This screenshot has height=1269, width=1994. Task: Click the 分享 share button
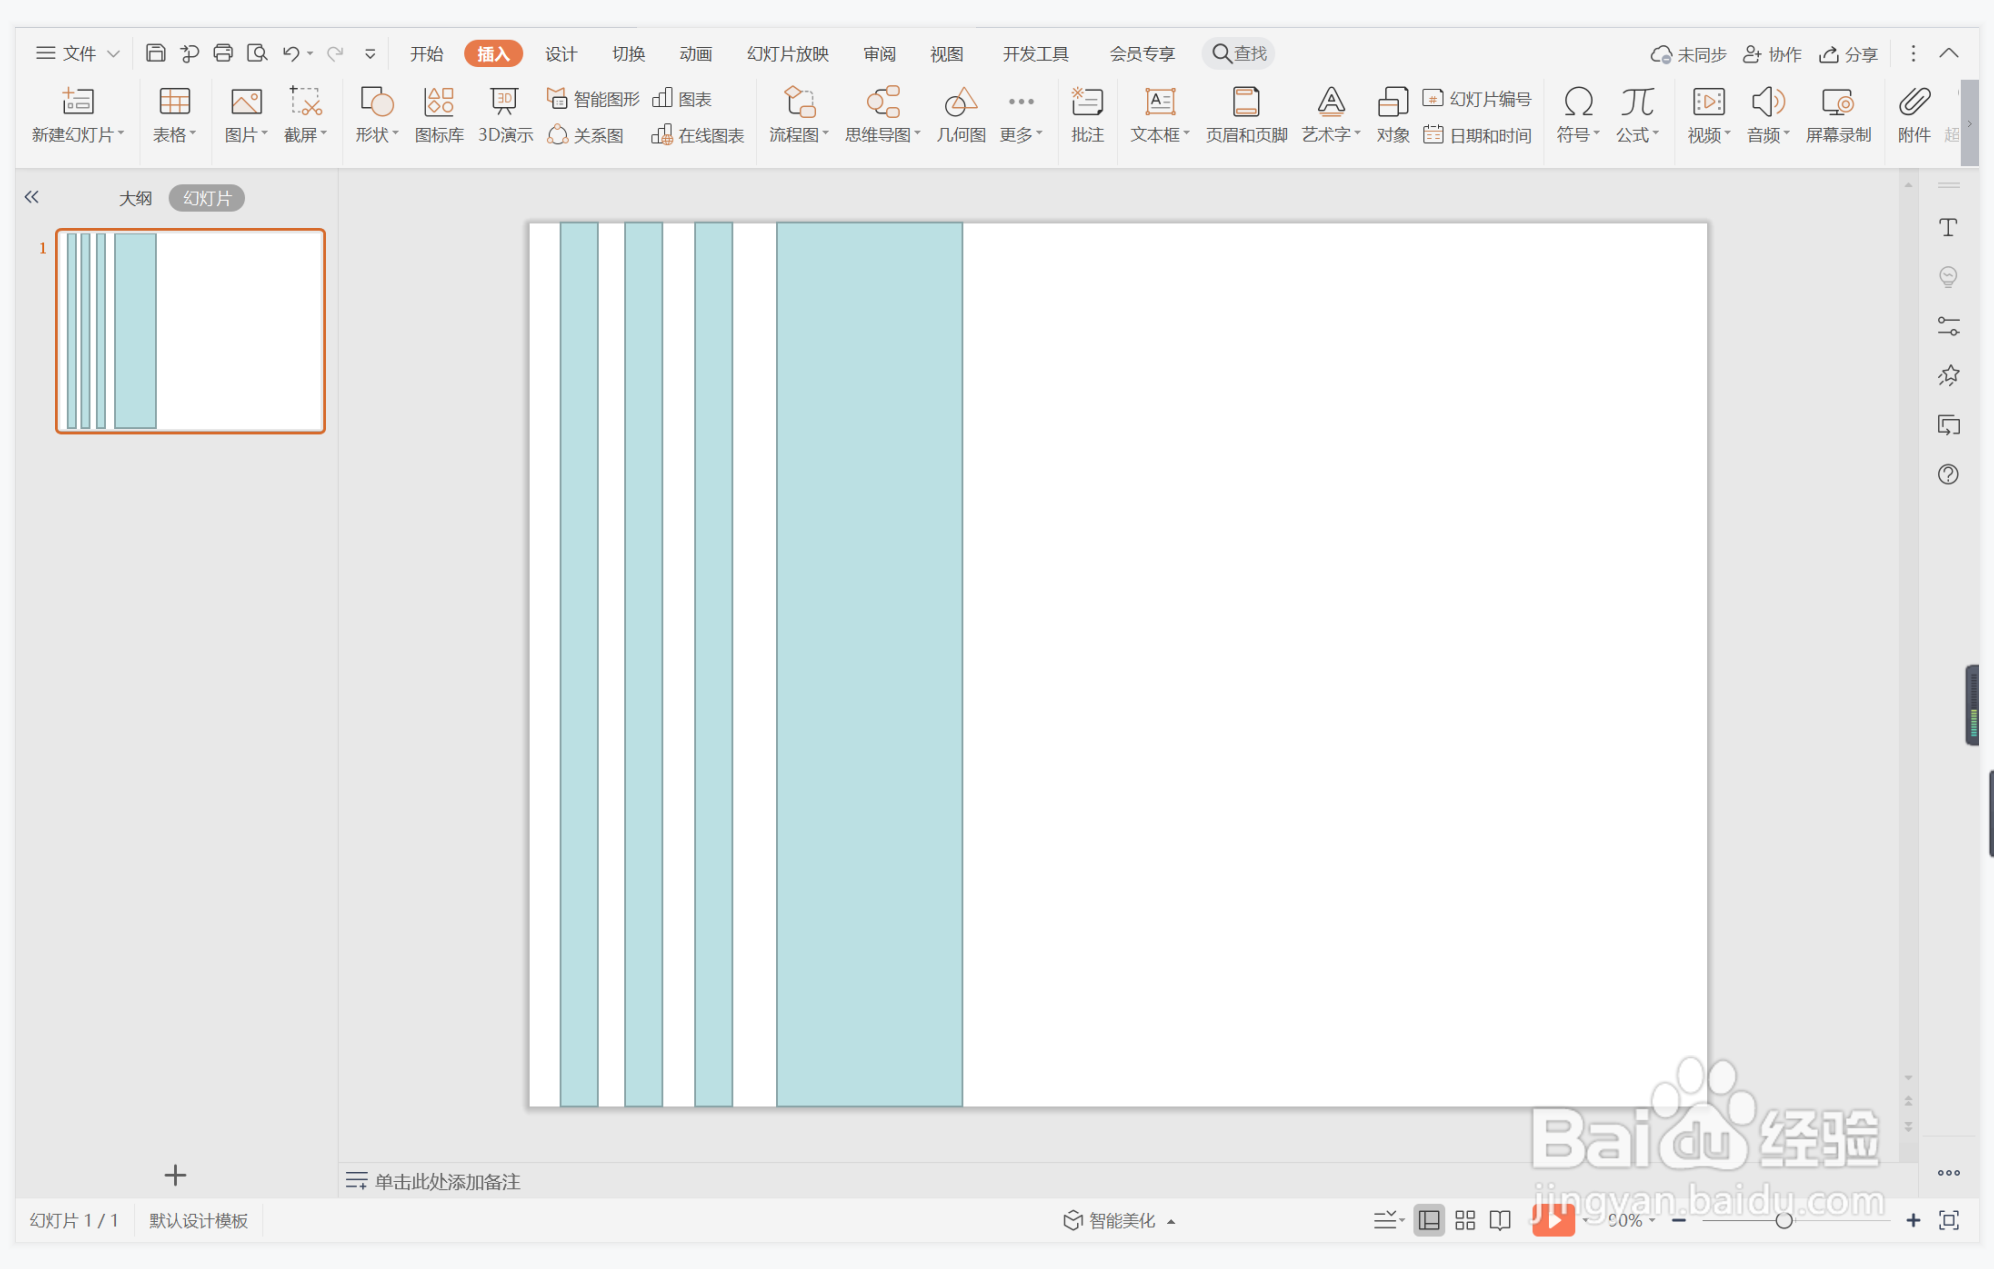click(x=1848, y=53)
